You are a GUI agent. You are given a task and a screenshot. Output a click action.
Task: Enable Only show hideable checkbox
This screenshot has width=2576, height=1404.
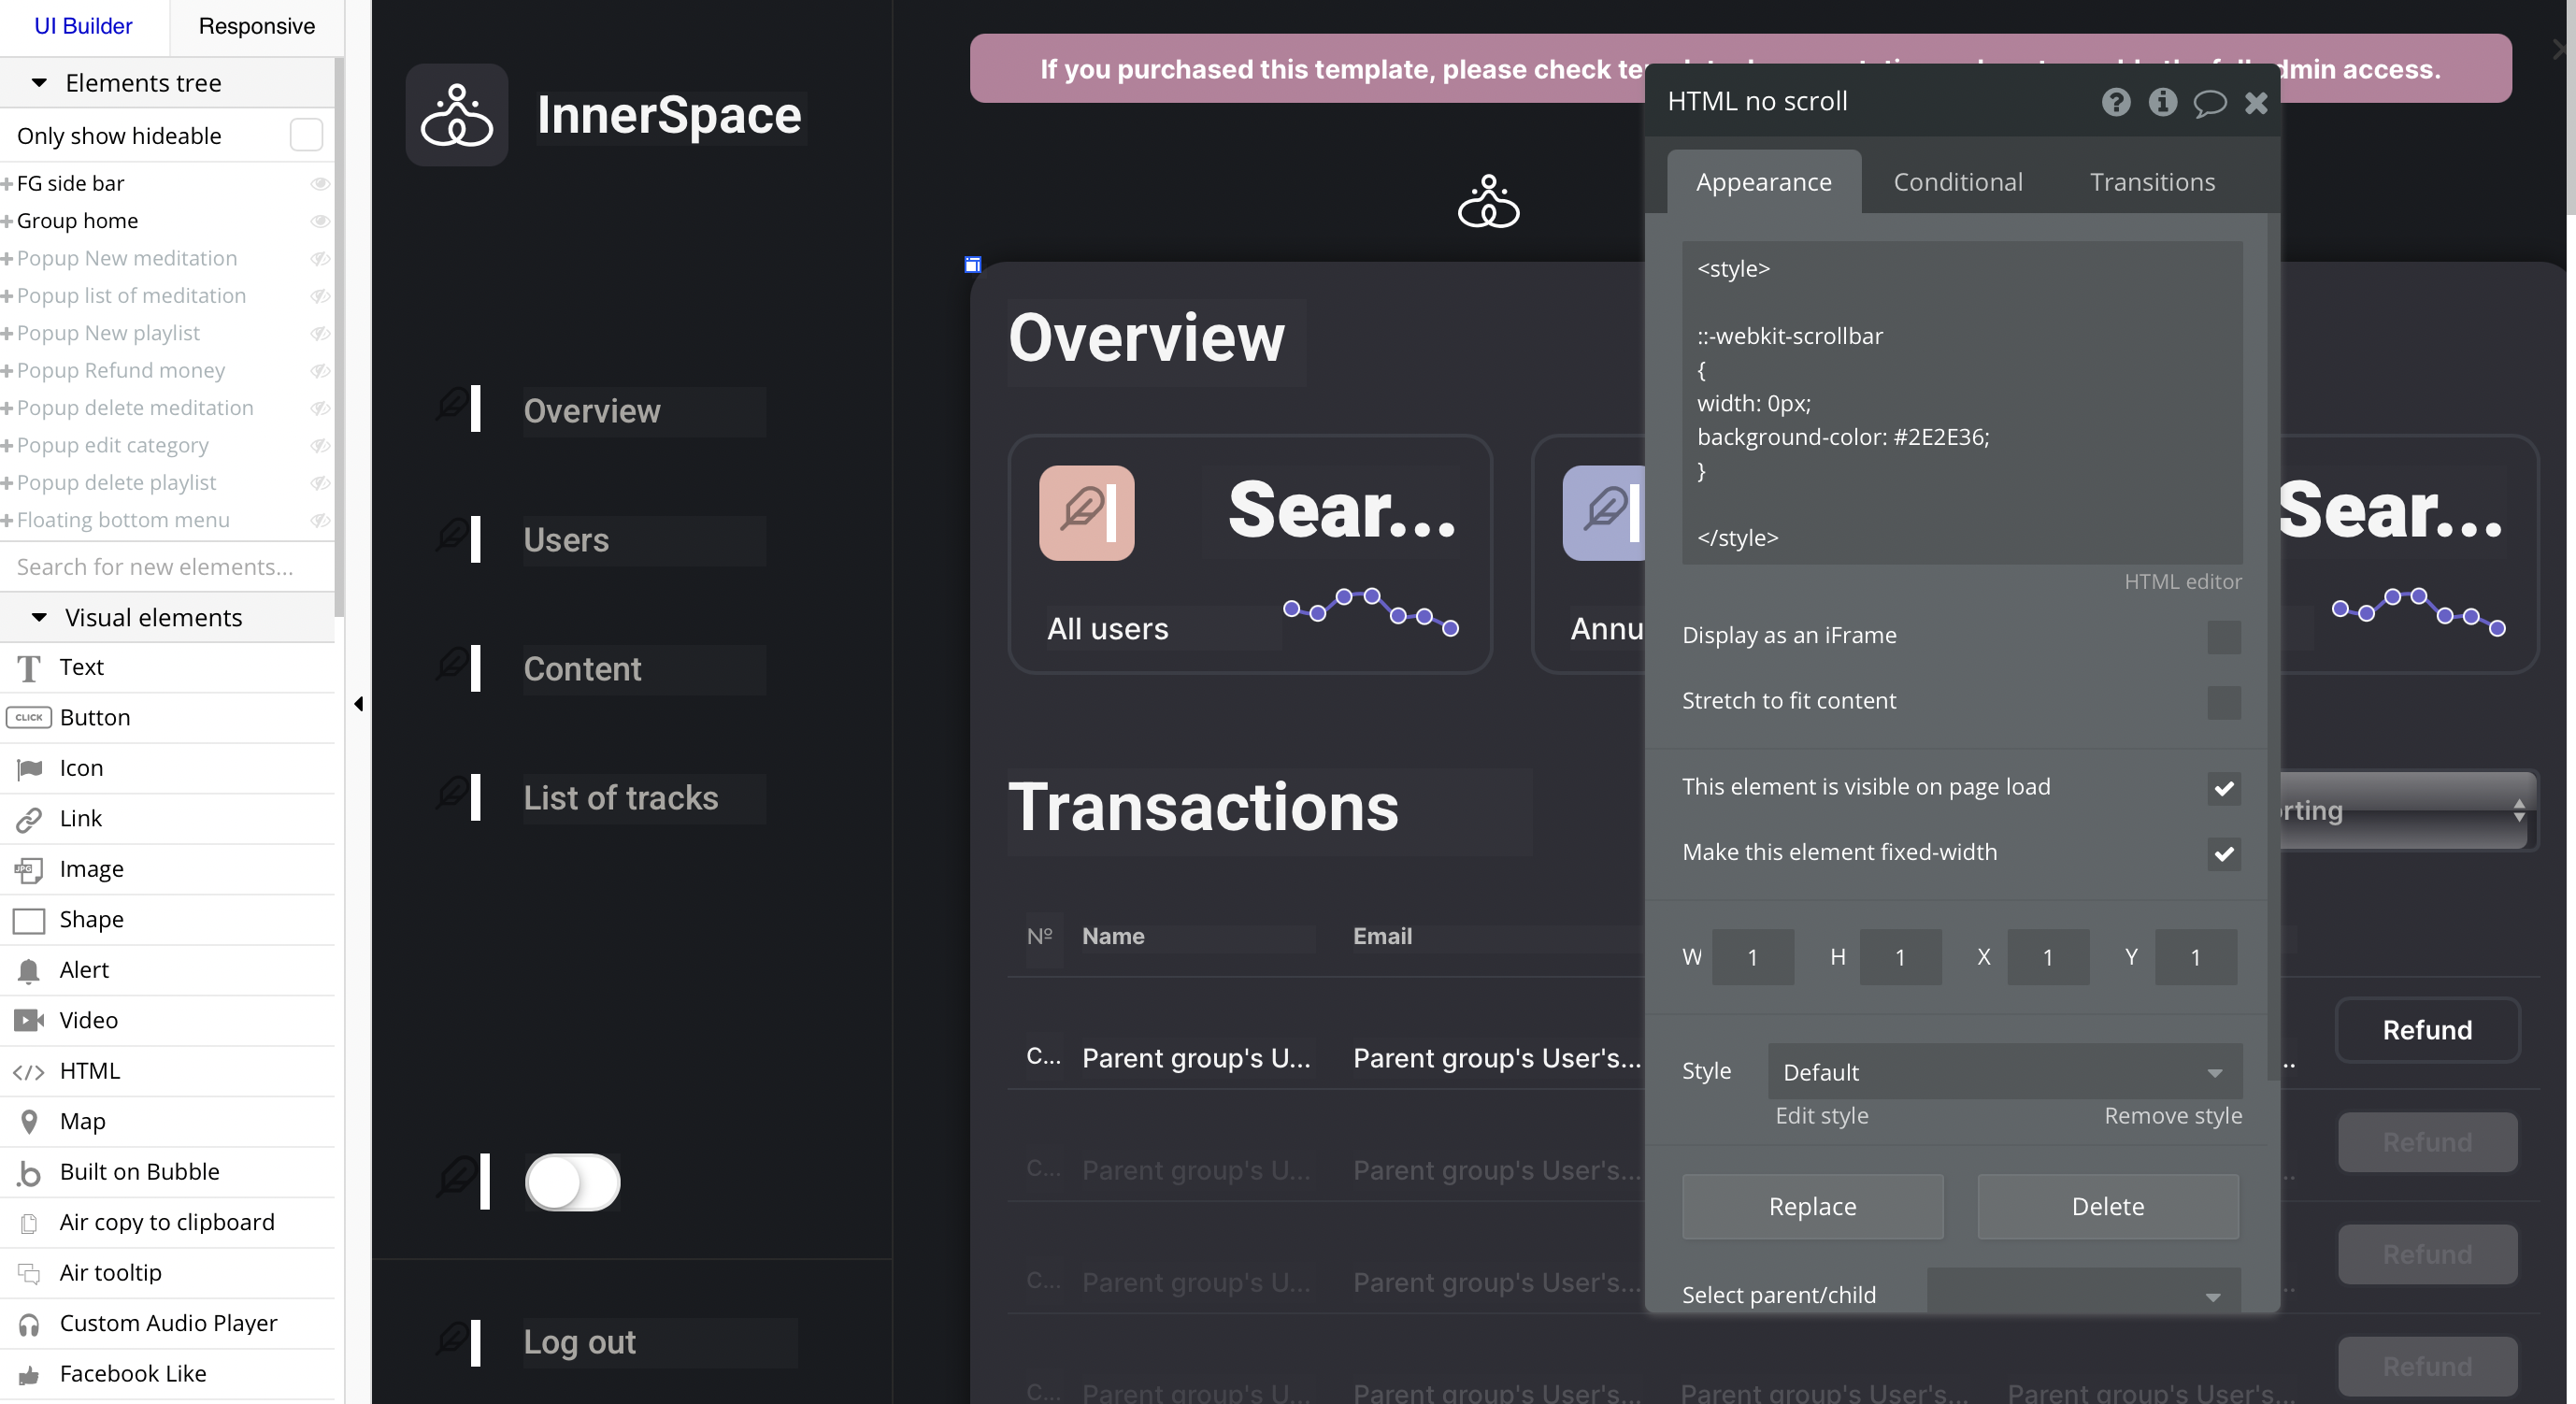[306, 135]
